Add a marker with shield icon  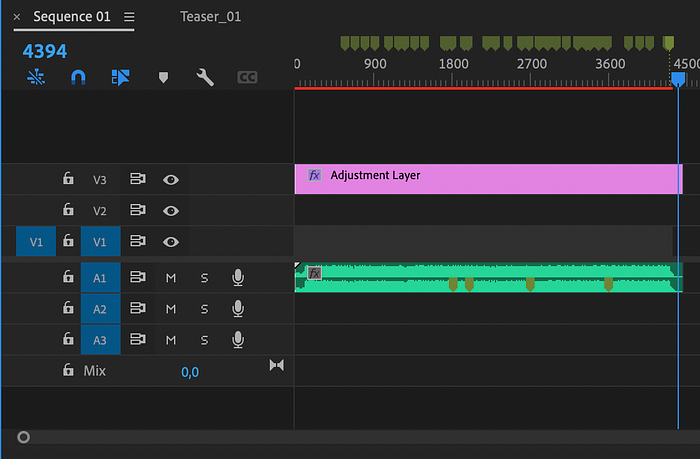(163, 78)
